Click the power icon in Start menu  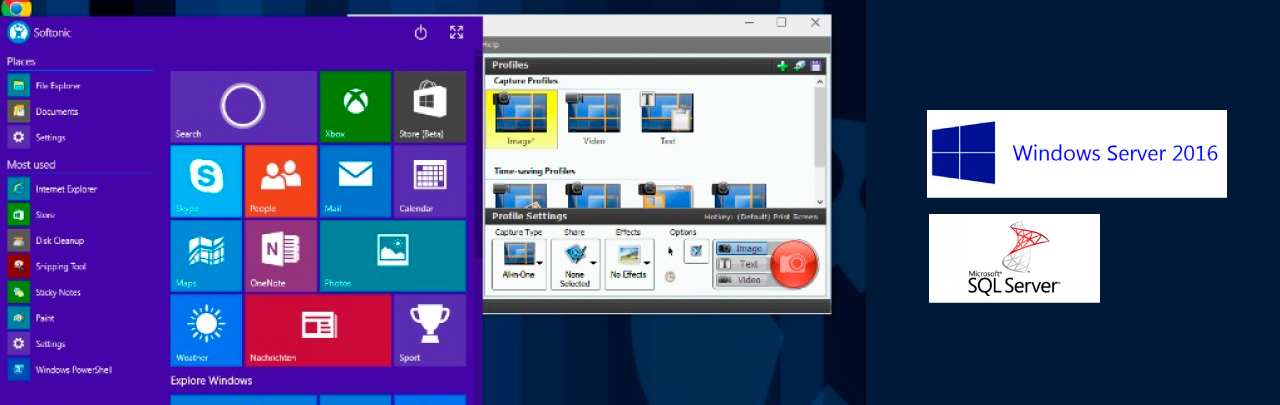[x=421, y=33]
